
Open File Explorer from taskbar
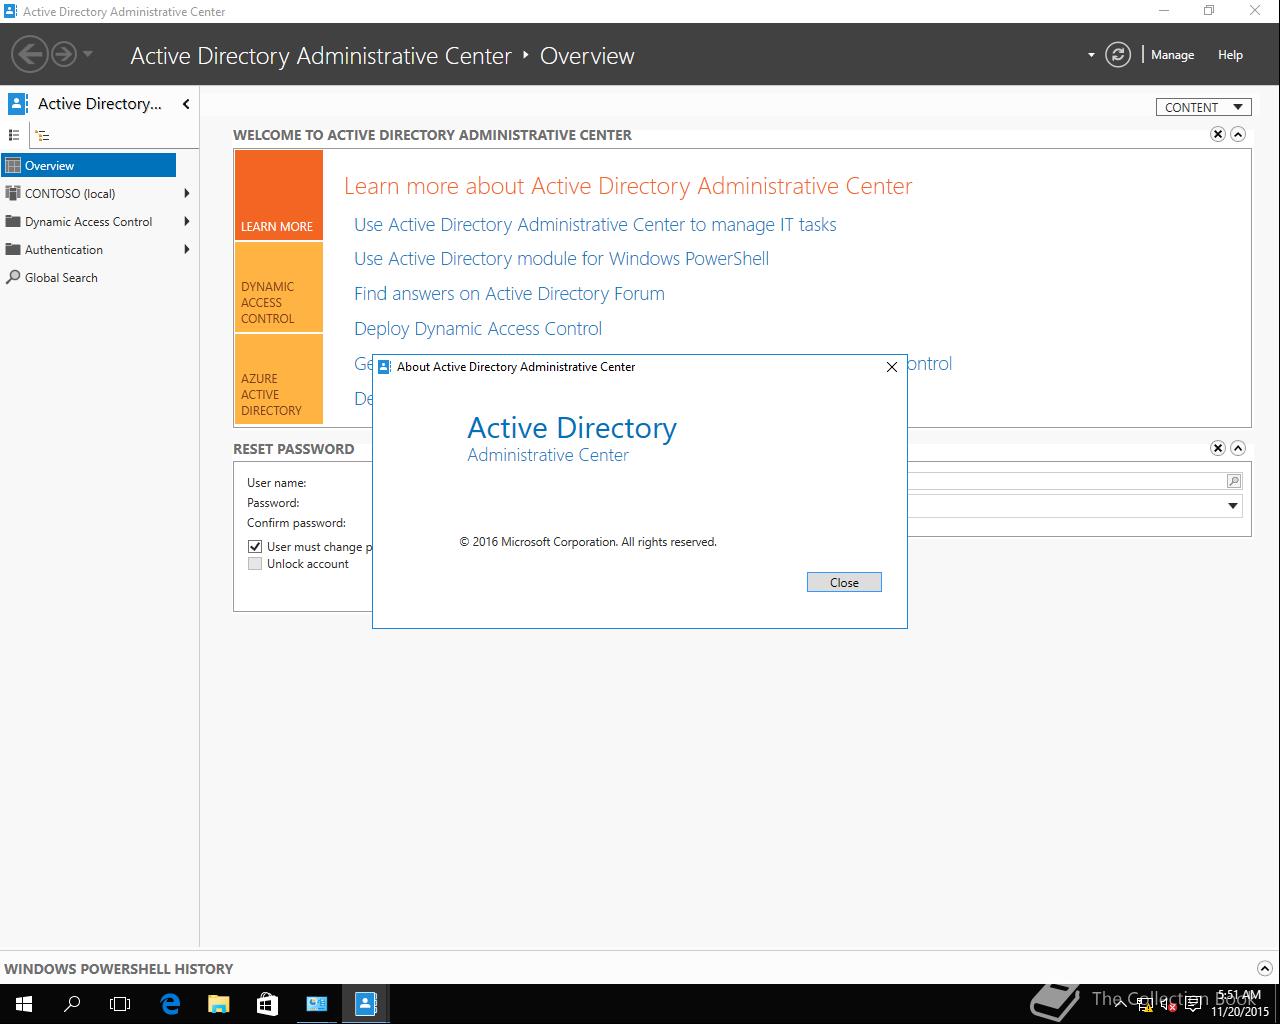point(218,1004)
